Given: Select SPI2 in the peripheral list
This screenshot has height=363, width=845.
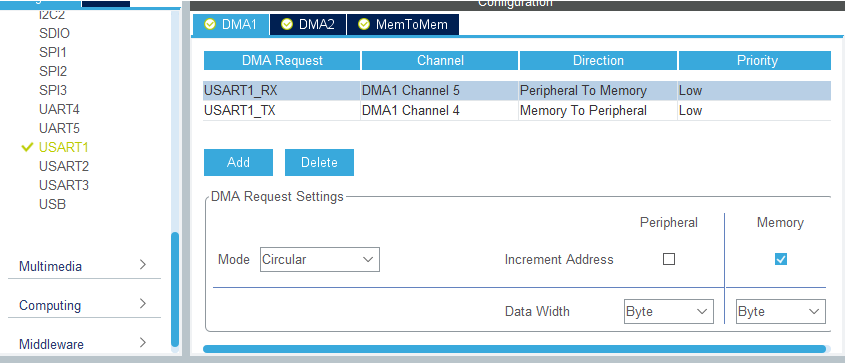Looking at the screenshot, I should pos(53,71).
